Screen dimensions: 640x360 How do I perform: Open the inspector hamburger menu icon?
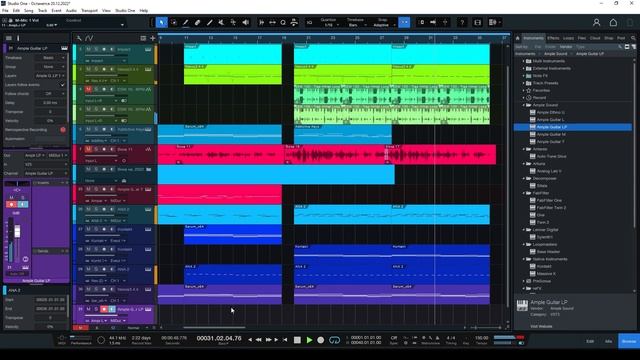[9, 38]
